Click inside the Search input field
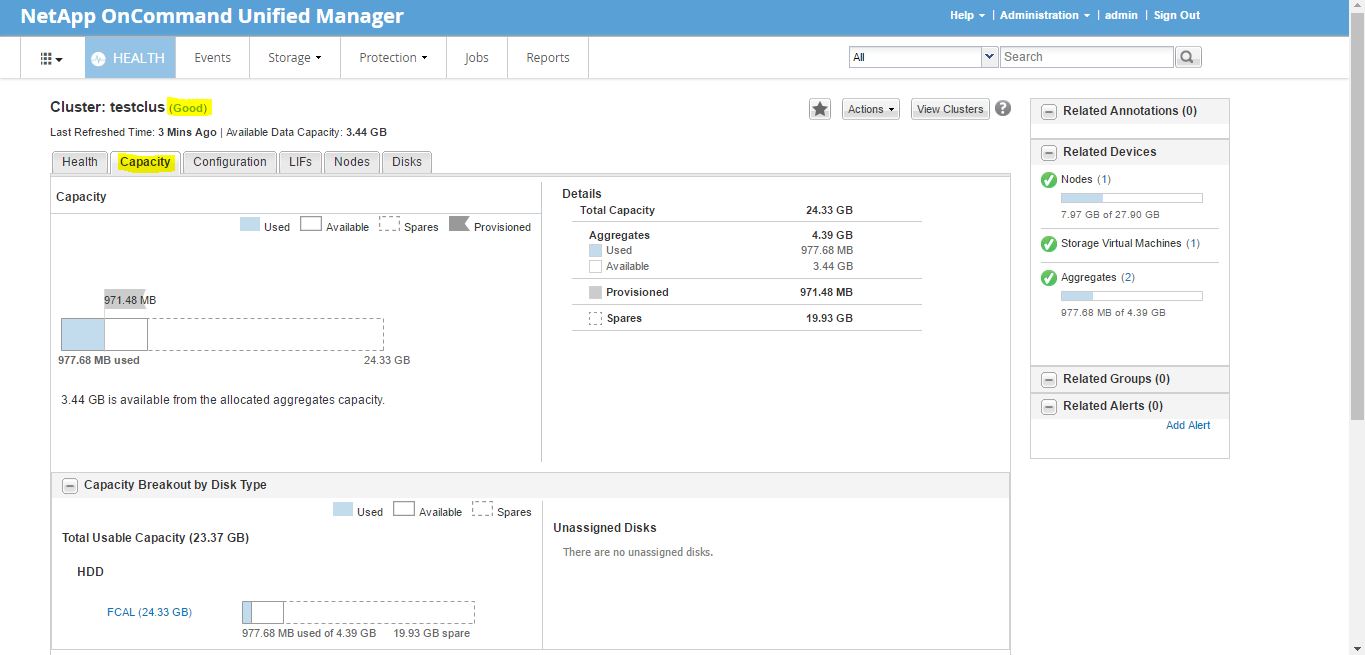Screen dimensions: 1365x655 click(1086, 56)
